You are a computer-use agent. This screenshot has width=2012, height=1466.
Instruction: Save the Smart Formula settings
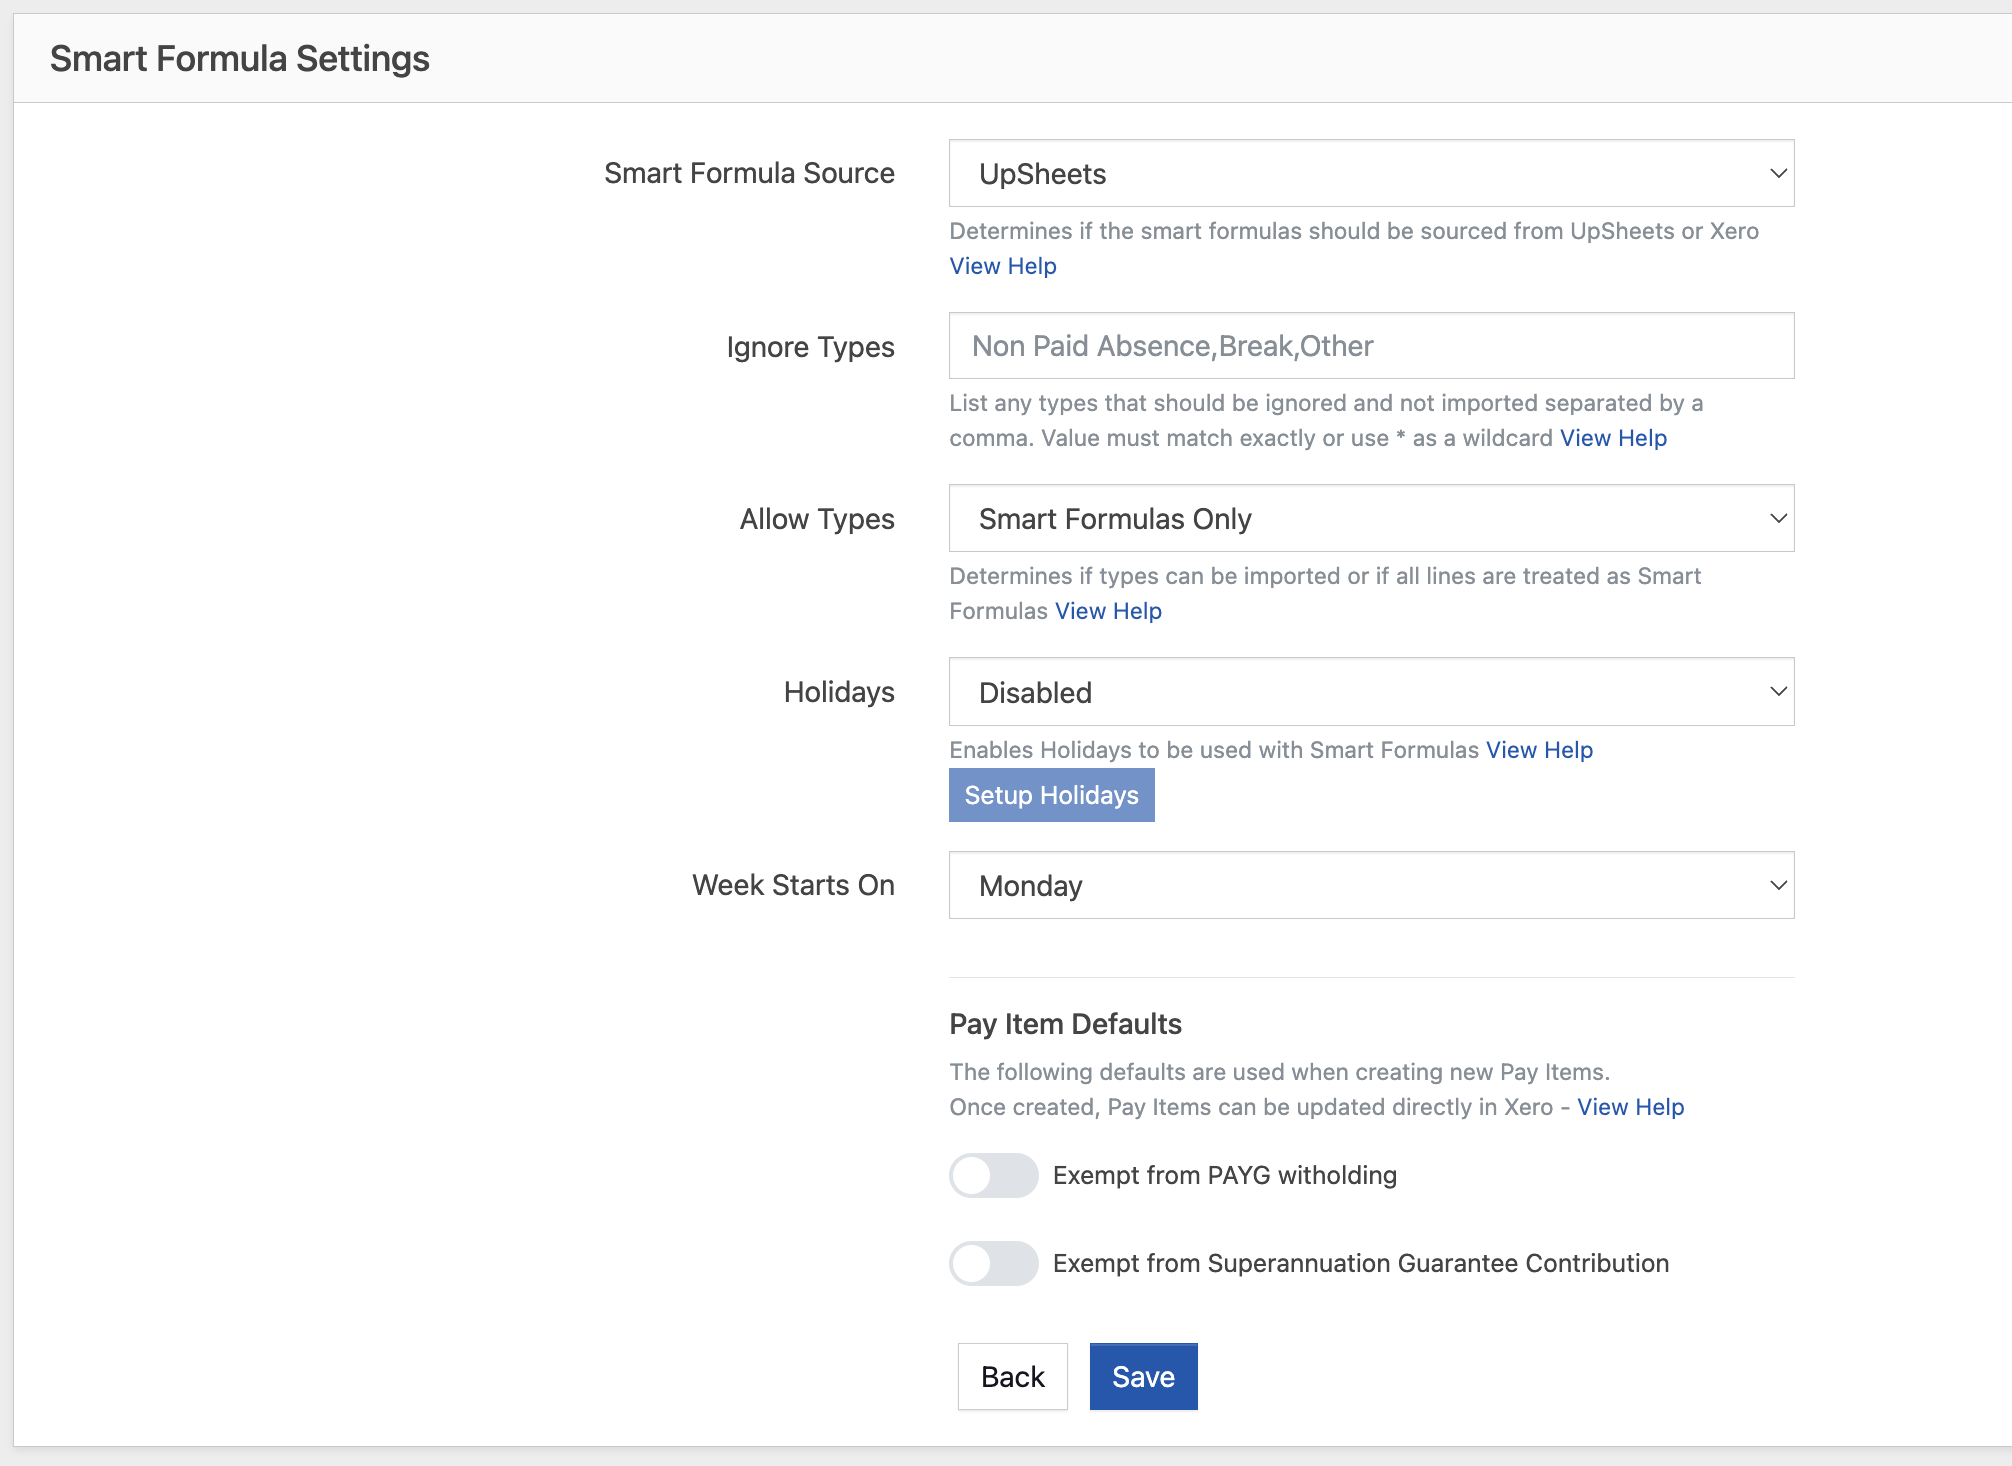(1143, 1377)
